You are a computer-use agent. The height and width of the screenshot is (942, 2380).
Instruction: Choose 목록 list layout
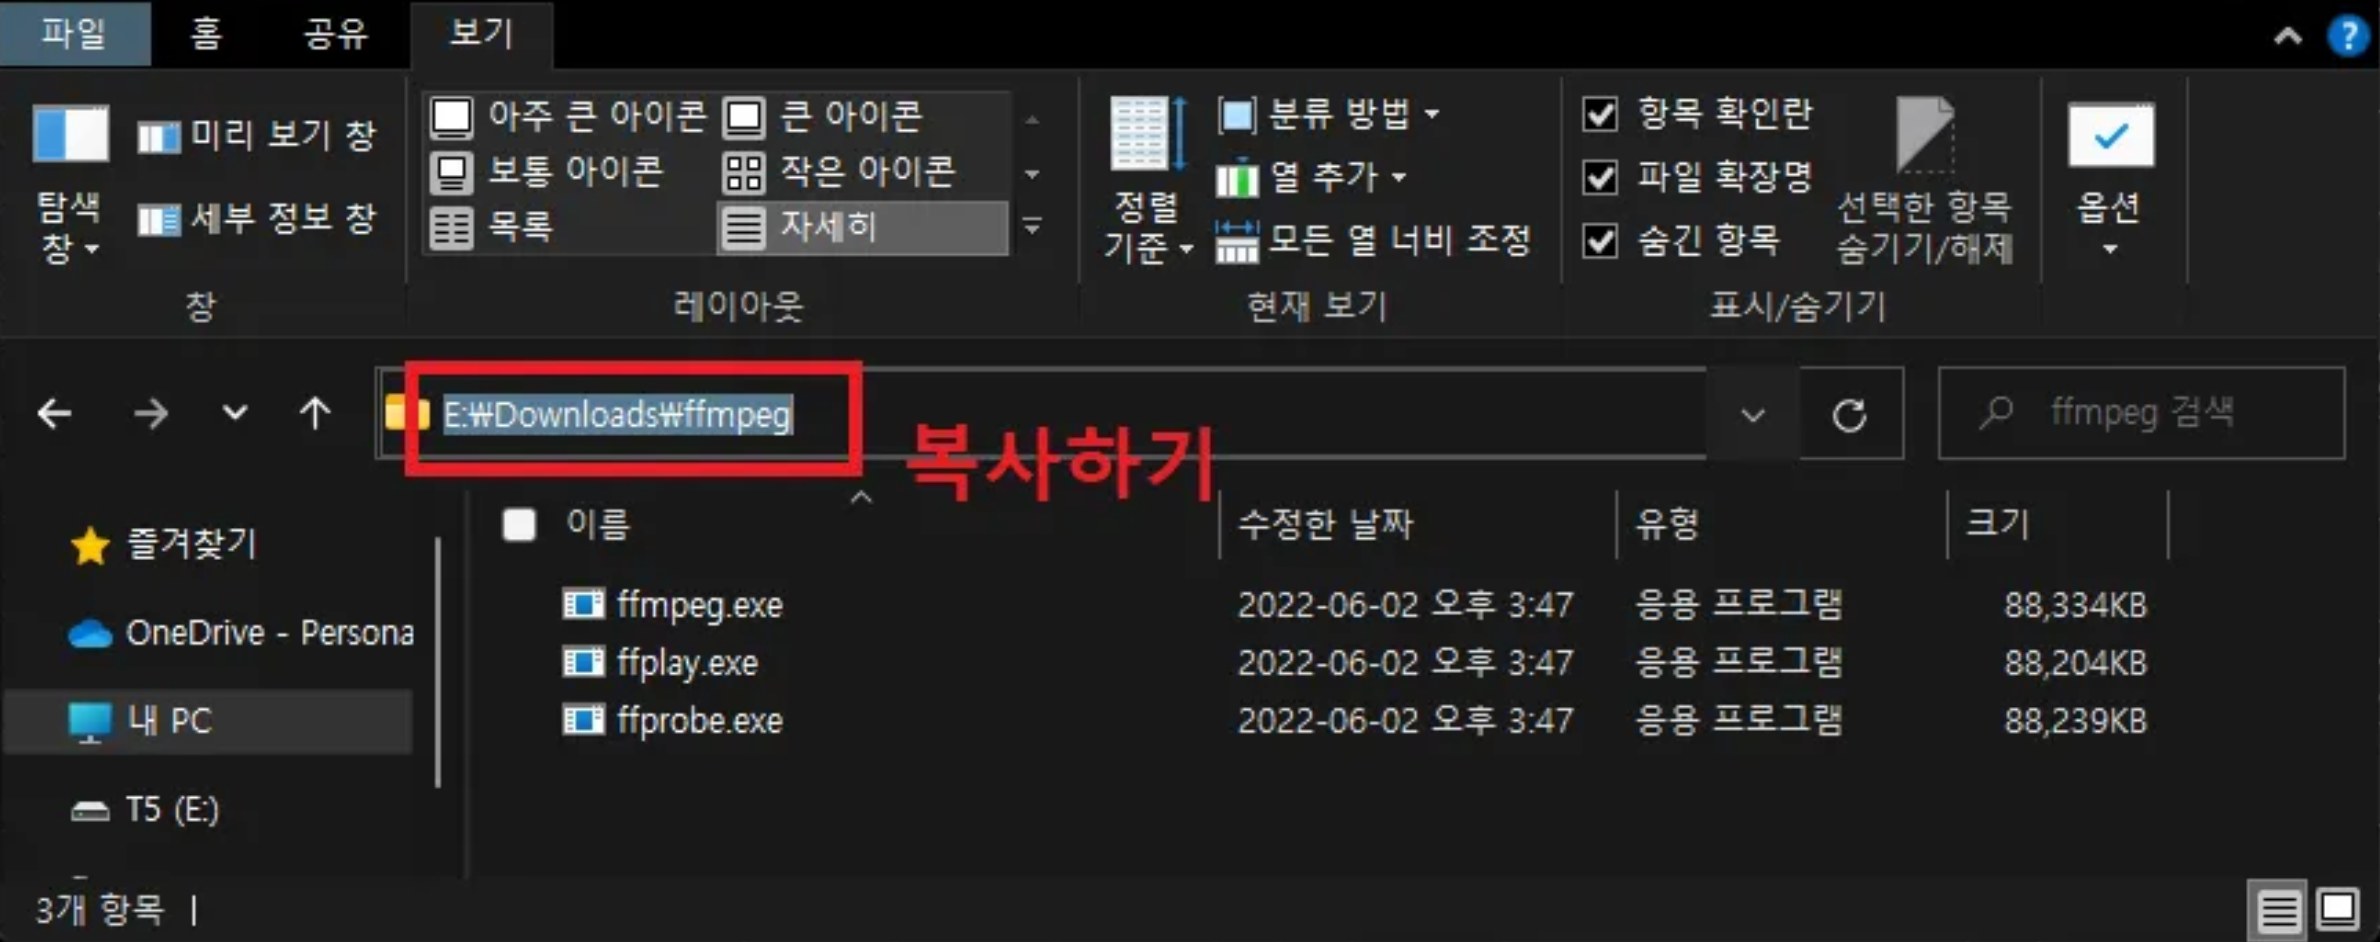492,227
